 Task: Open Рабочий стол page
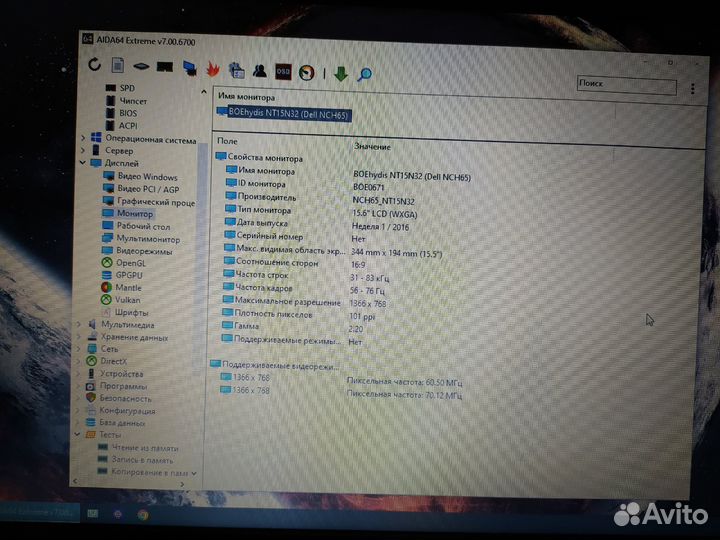coord(143,226)
